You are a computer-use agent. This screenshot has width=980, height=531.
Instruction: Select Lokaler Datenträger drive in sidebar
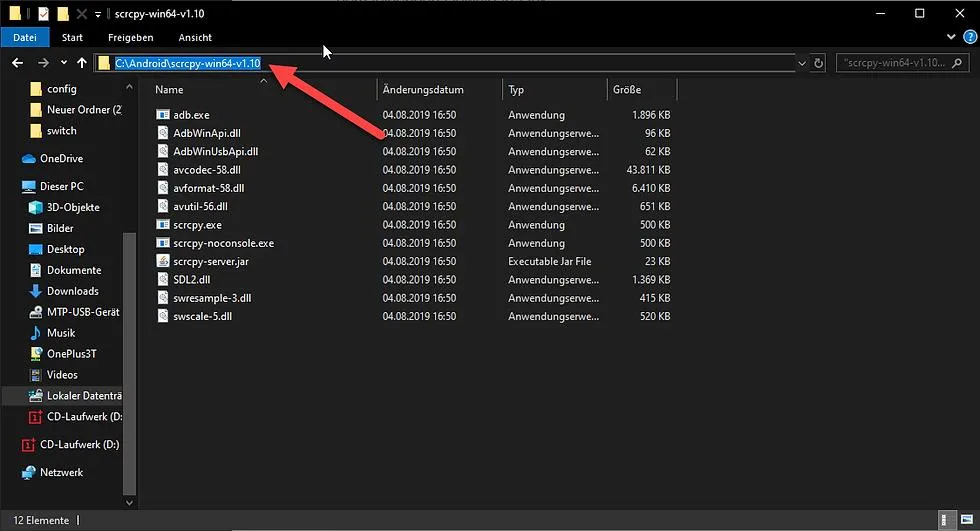click(x=84, y=396)
